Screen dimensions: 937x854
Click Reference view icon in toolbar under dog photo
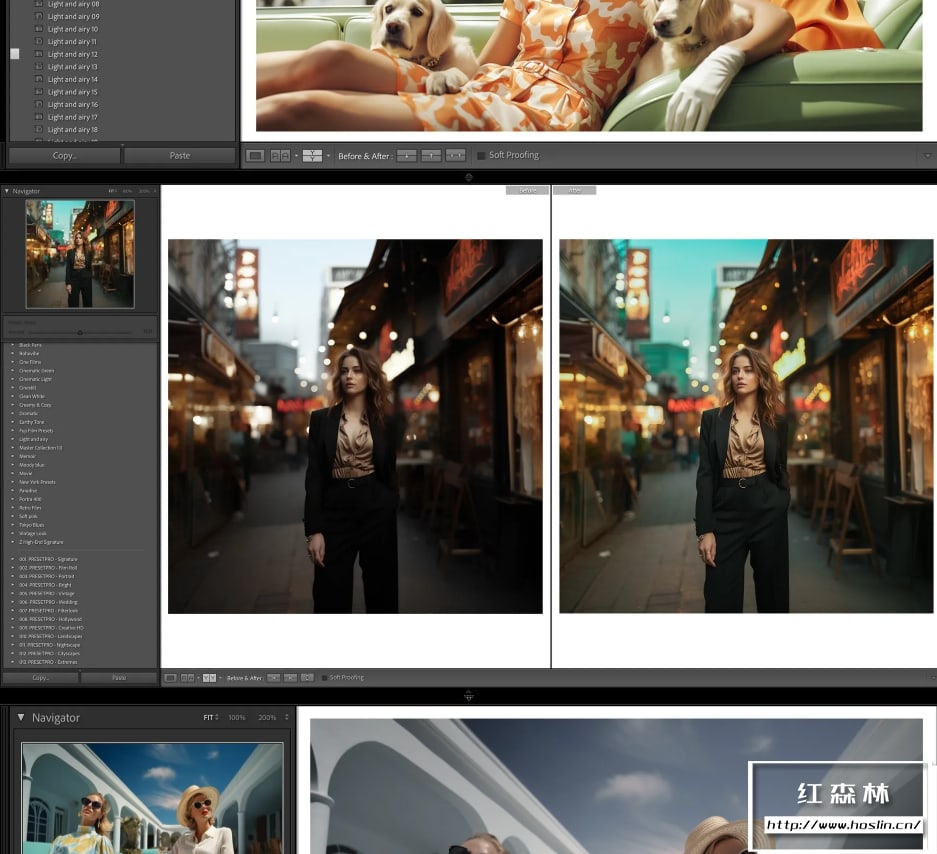[x=281, y=156]
